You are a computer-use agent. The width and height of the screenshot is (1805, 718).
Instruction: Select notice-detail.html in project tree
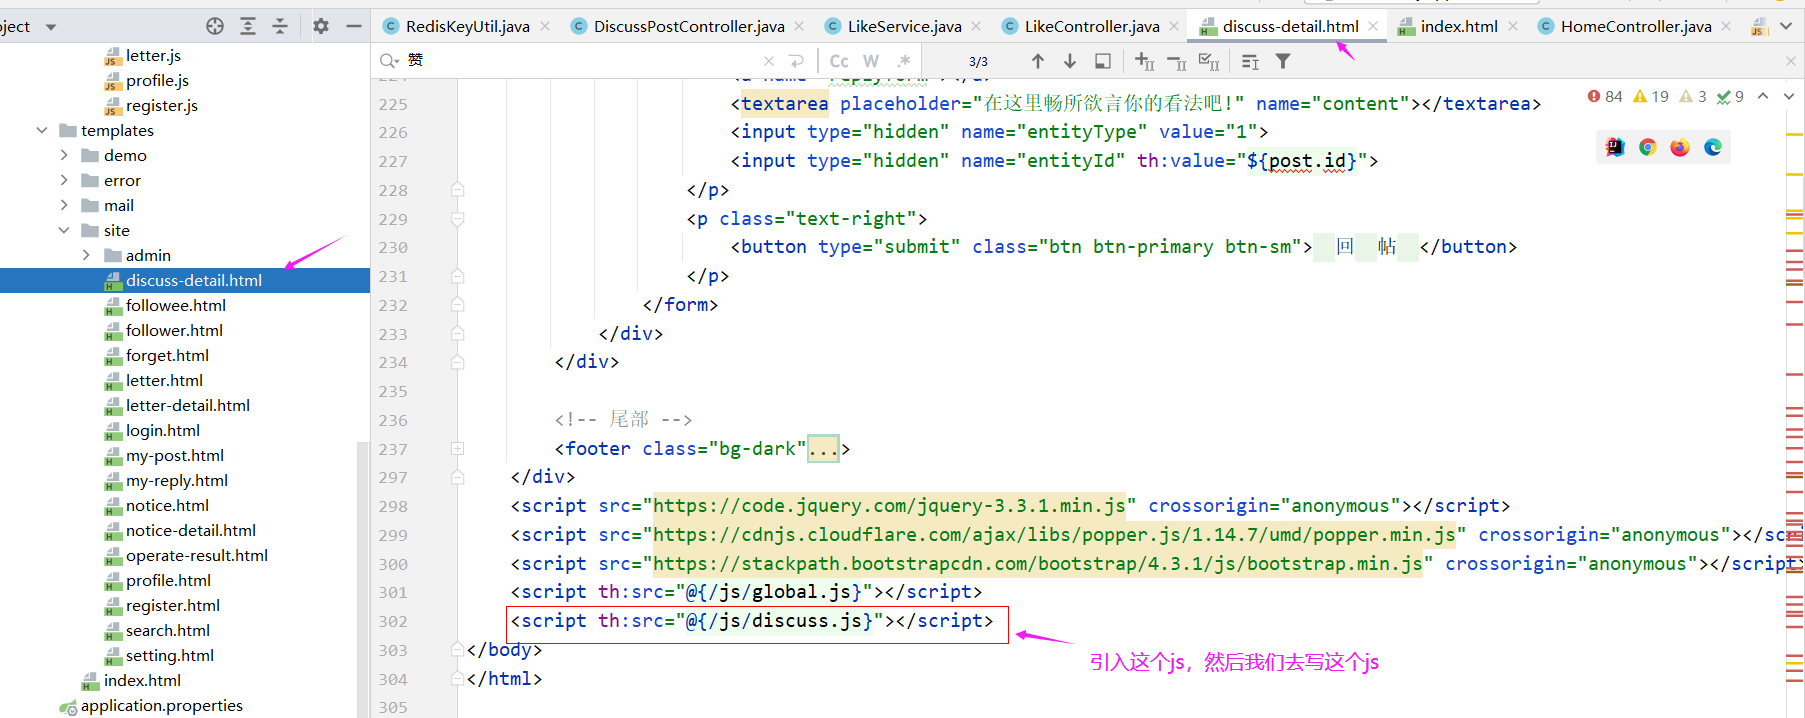point(191,530)
